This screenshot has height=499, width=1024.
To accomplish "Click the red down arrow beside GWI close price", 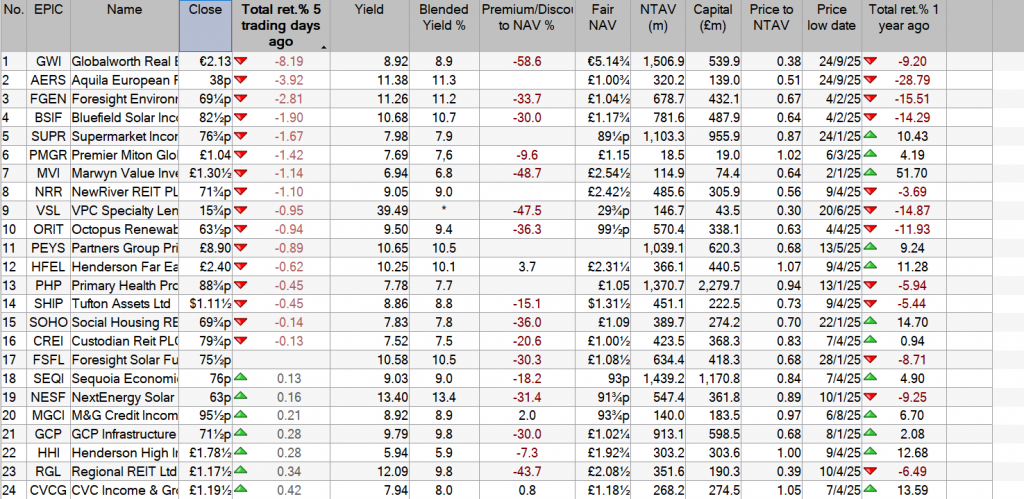I will click(x=241, y=61).
